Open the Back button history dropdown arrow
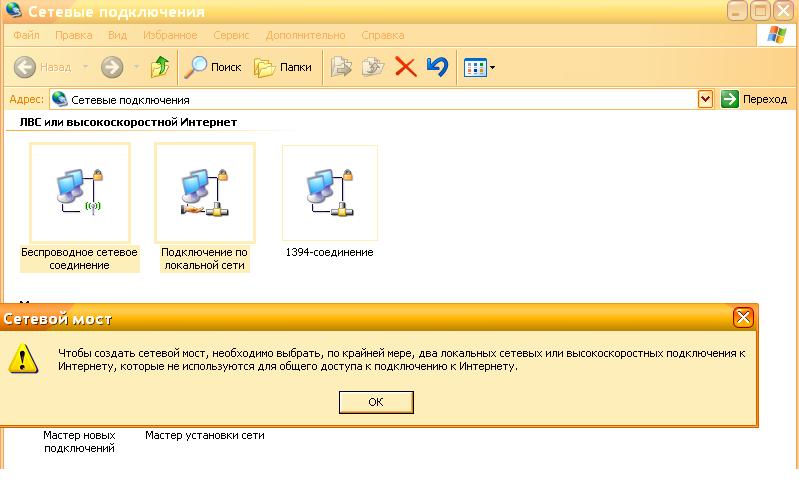 click(85, 68)
